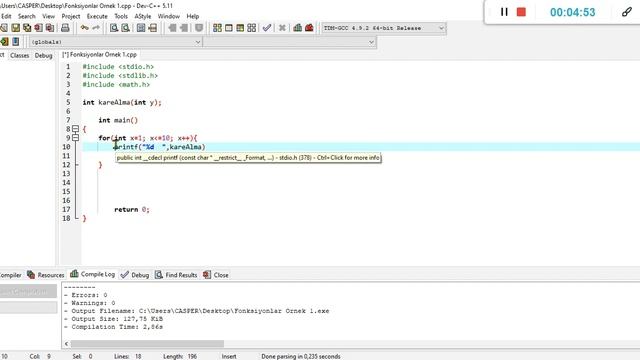Screen dimensions: 640x360
Task: Run the program using the Run icon
Action: (229, 28)
